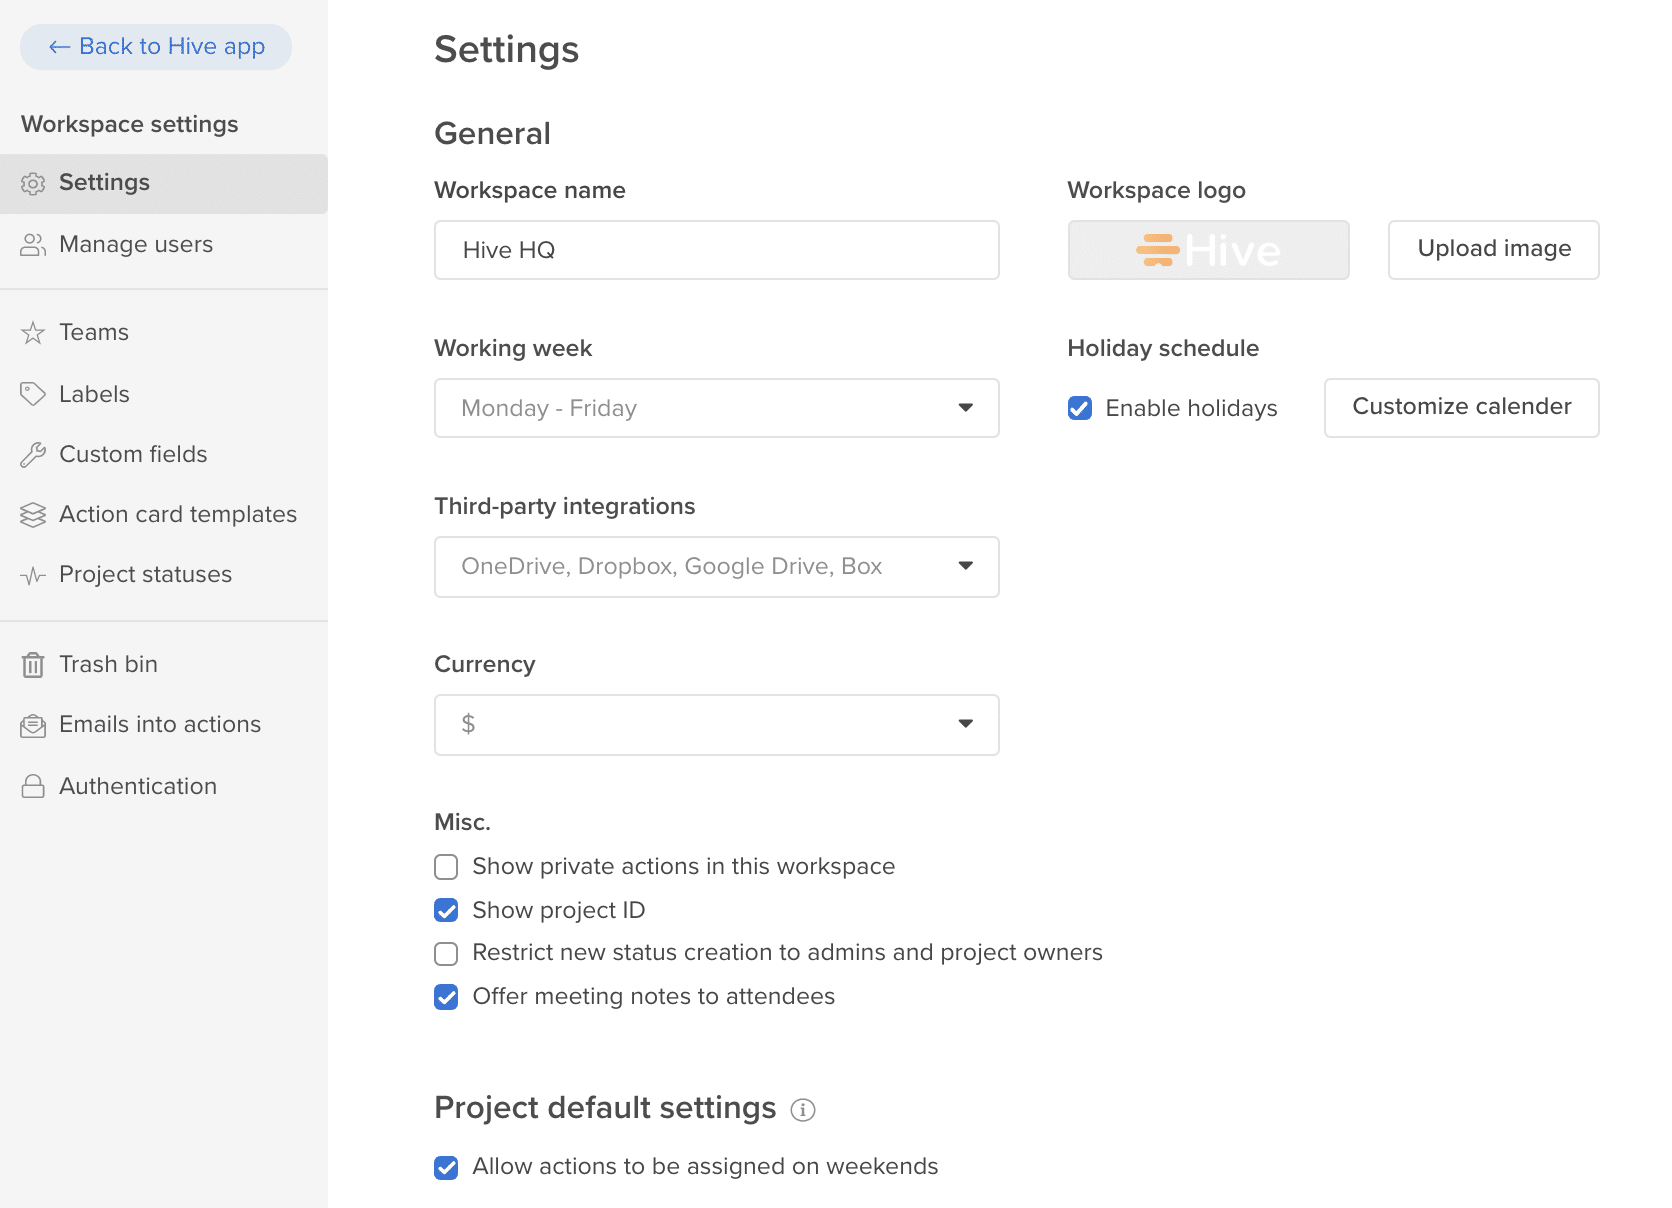Open the Trash bin icon
This screenshot has height=1208, width=1672.
(33, 663)
